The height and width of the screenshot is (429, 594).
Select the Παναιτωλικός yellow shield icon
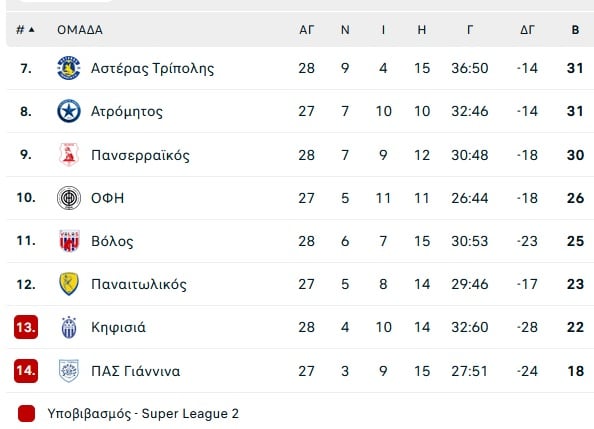coord(69,284)
